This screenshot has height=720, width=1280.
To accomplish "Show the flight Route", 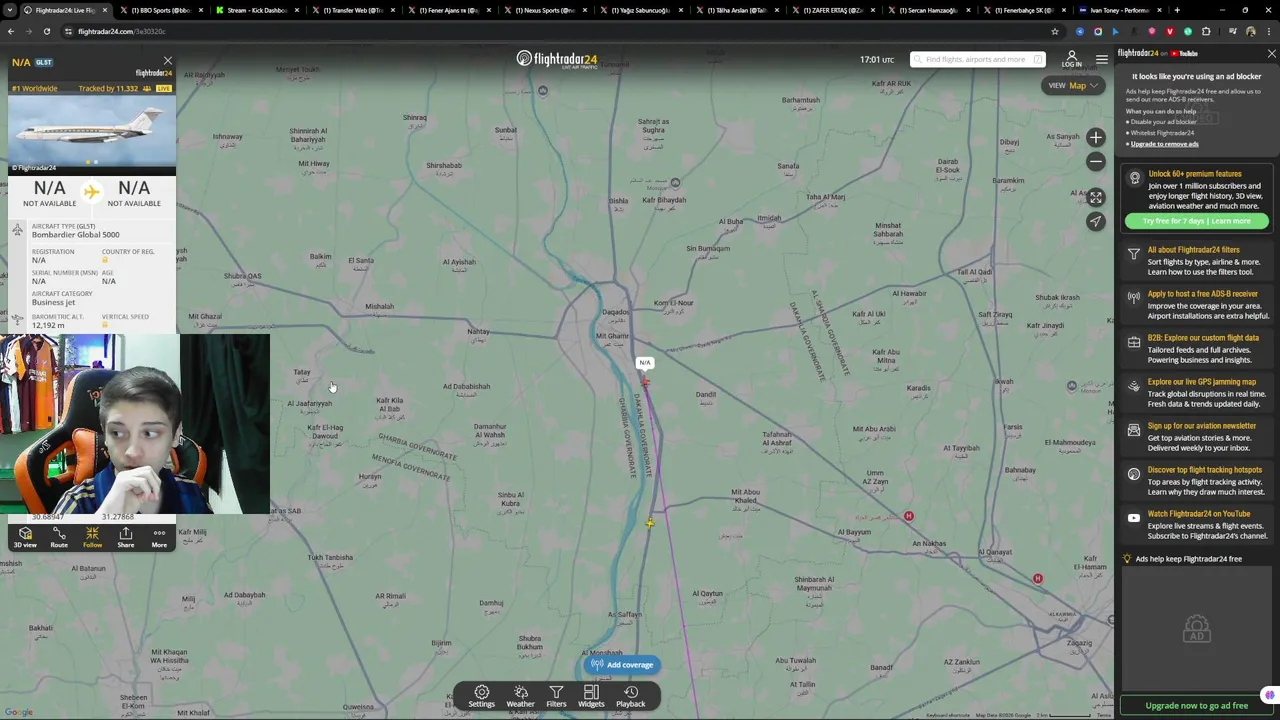I will pyautogui.click(x=59, y=538).
